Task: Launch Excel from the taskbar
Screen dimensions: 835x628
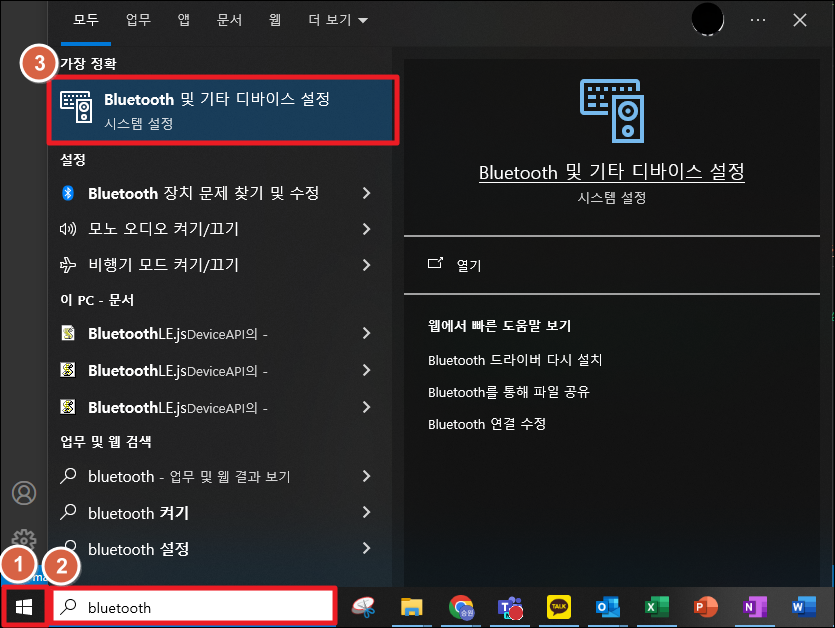Action: click(657, 607)
